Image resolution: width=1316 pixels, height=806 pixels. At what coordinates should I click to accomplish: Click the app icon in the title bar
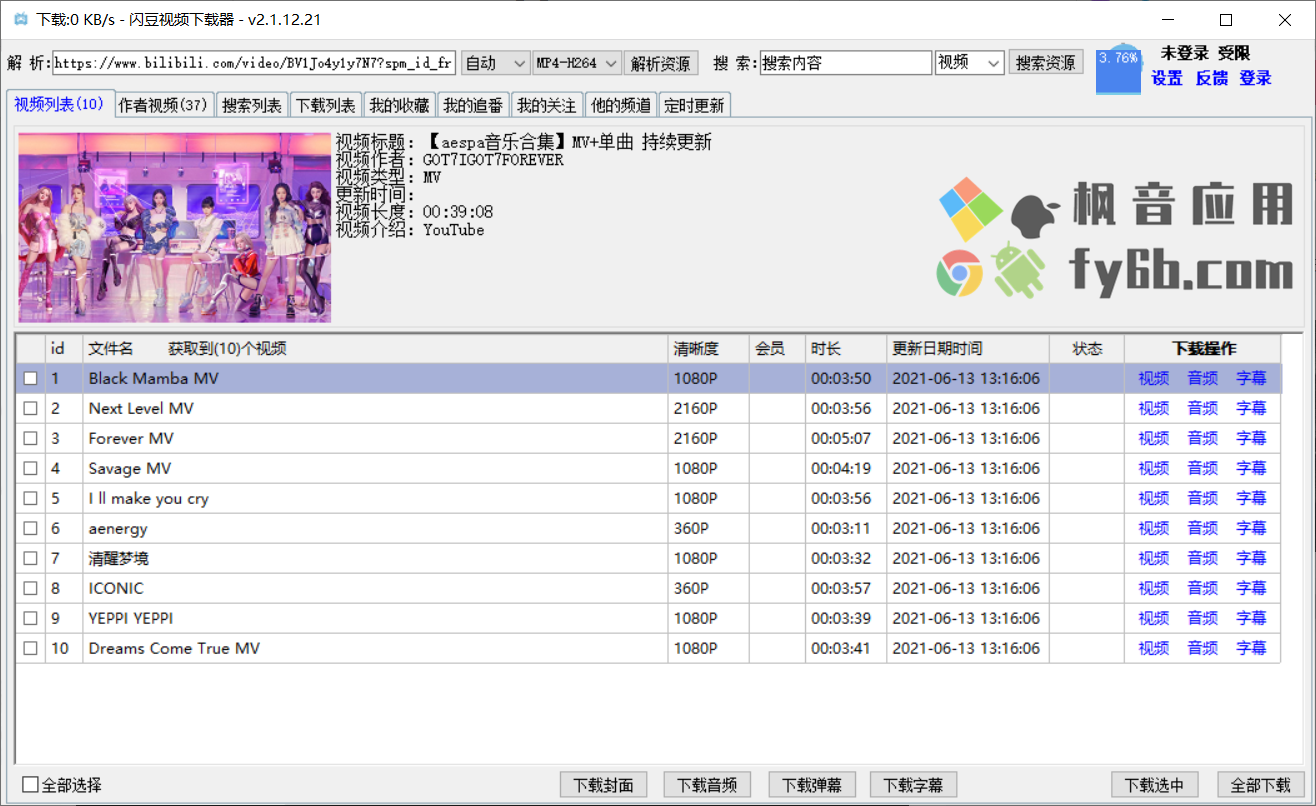pyautogui.click(x=20, y=20)
